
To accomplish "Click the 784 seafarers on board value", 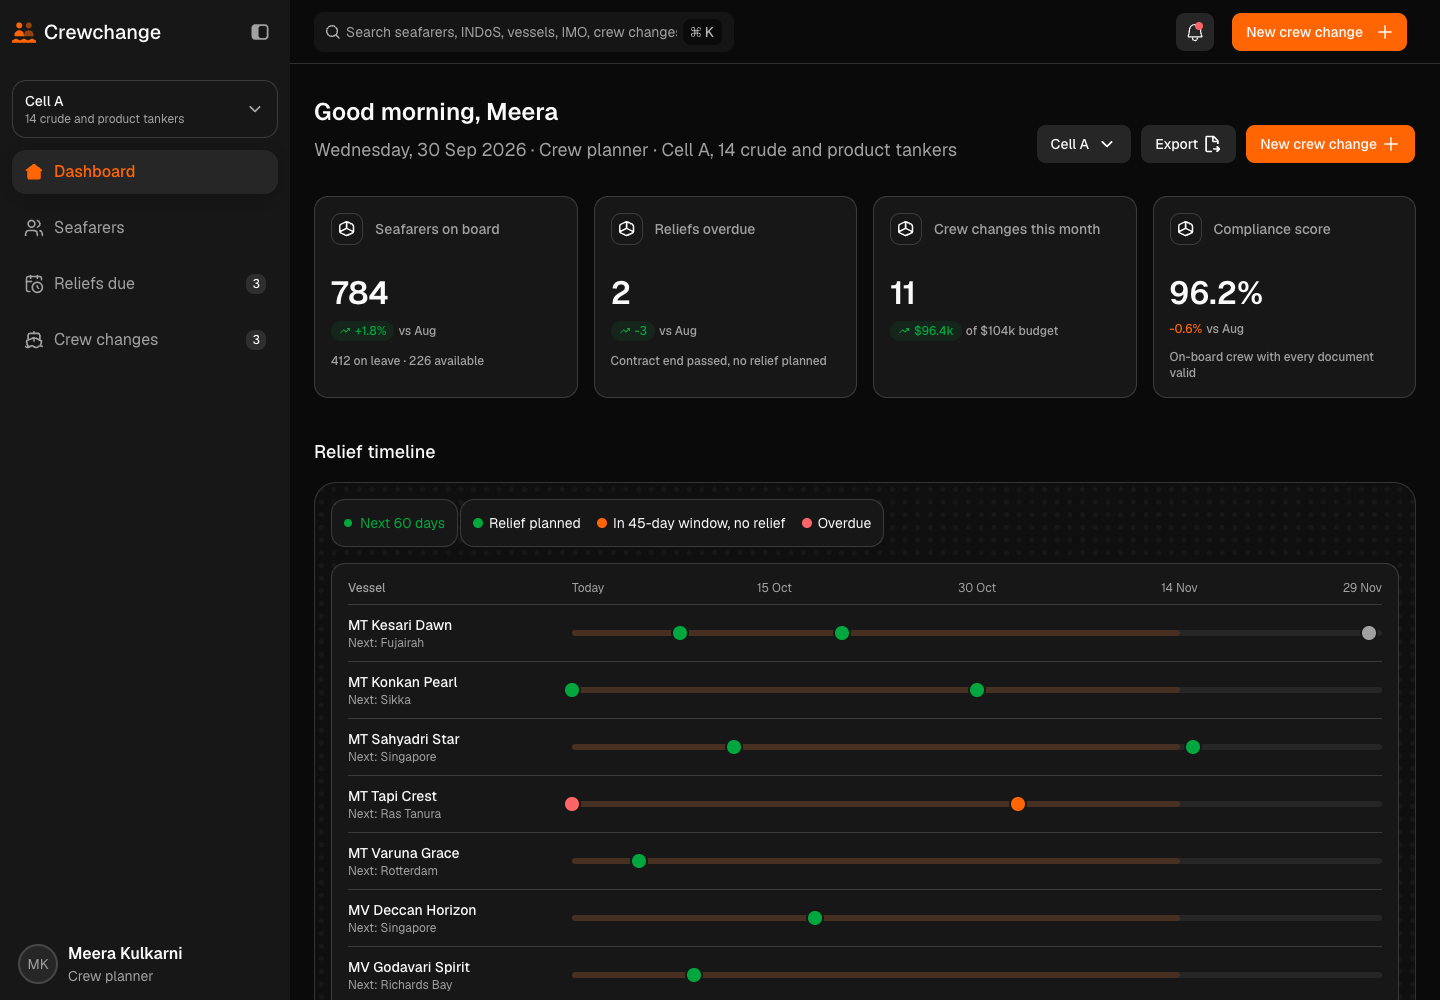I will tap(360, 293).
